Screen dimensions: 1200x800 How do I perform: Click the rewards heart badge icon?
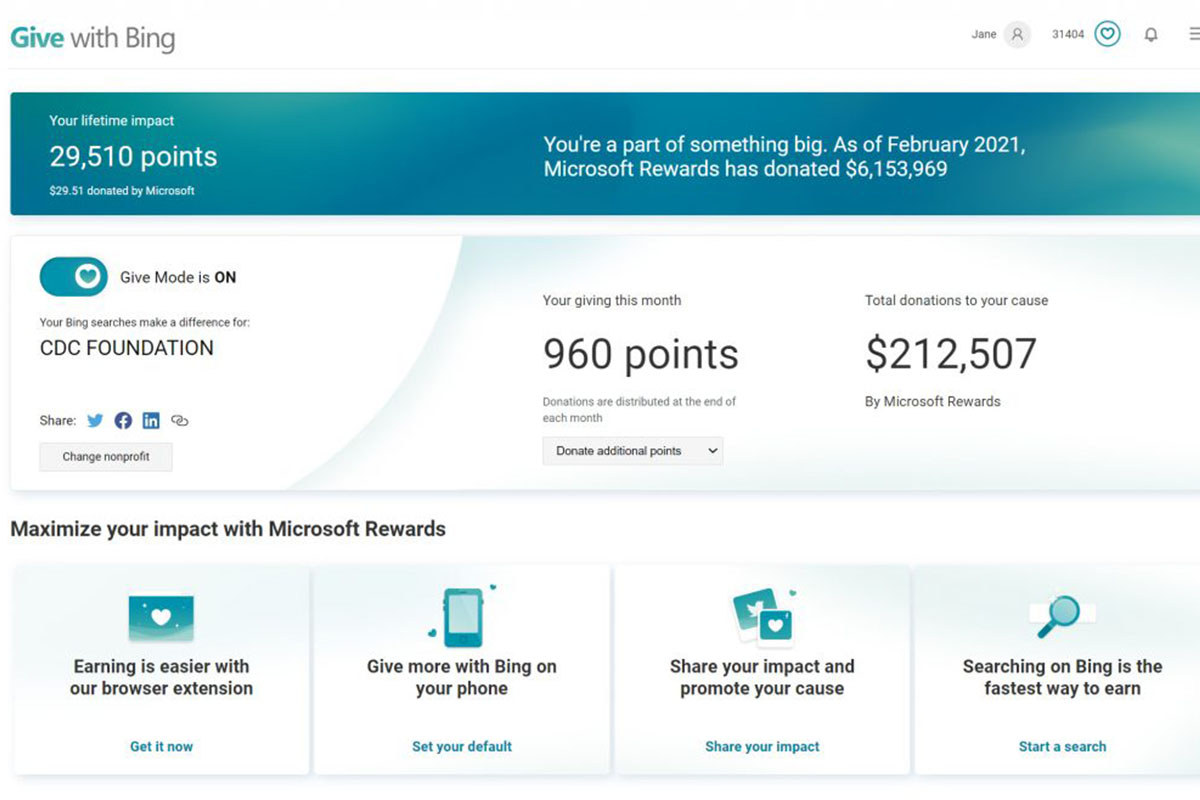pyautogui.click(x=1107, y=35)
